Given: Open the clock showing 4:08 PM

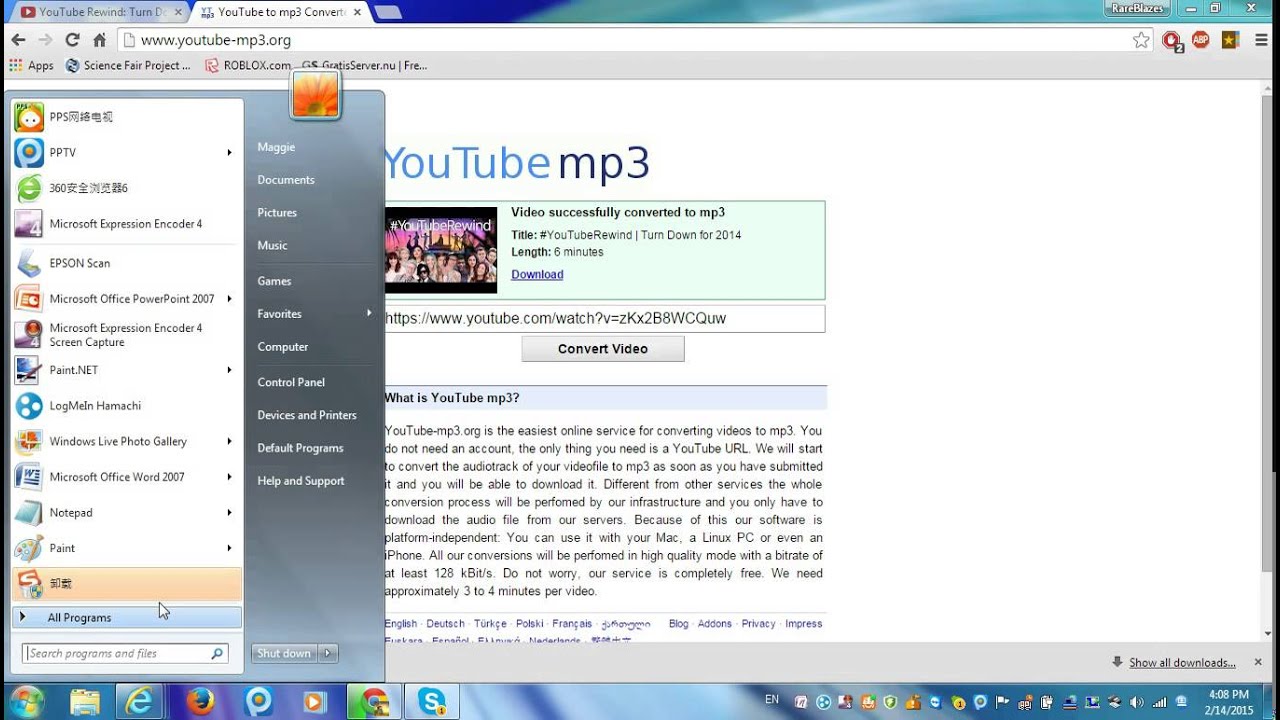Looking at the screenshot, I should 1227,702.
